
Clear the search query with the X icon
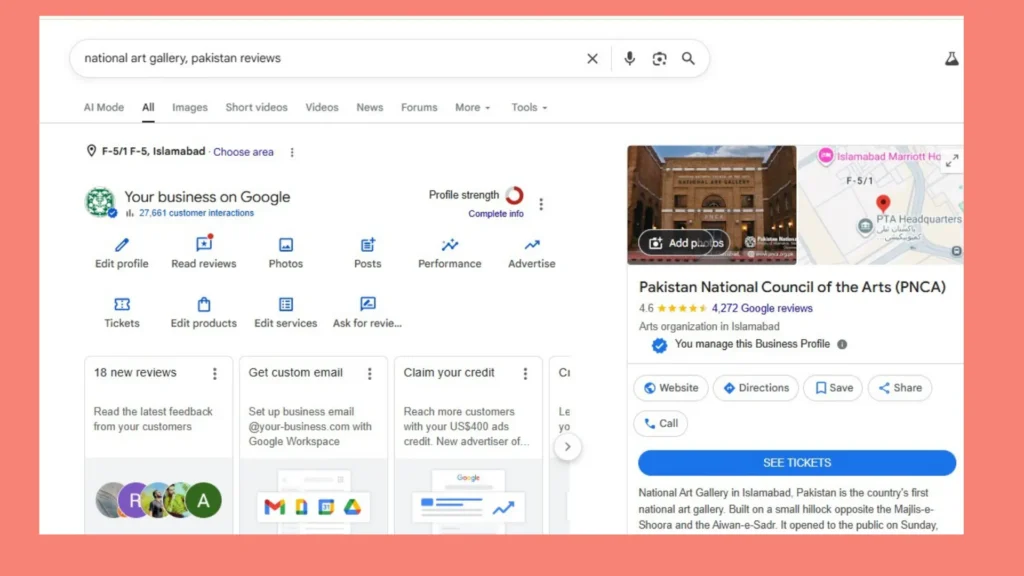(592, 59)
